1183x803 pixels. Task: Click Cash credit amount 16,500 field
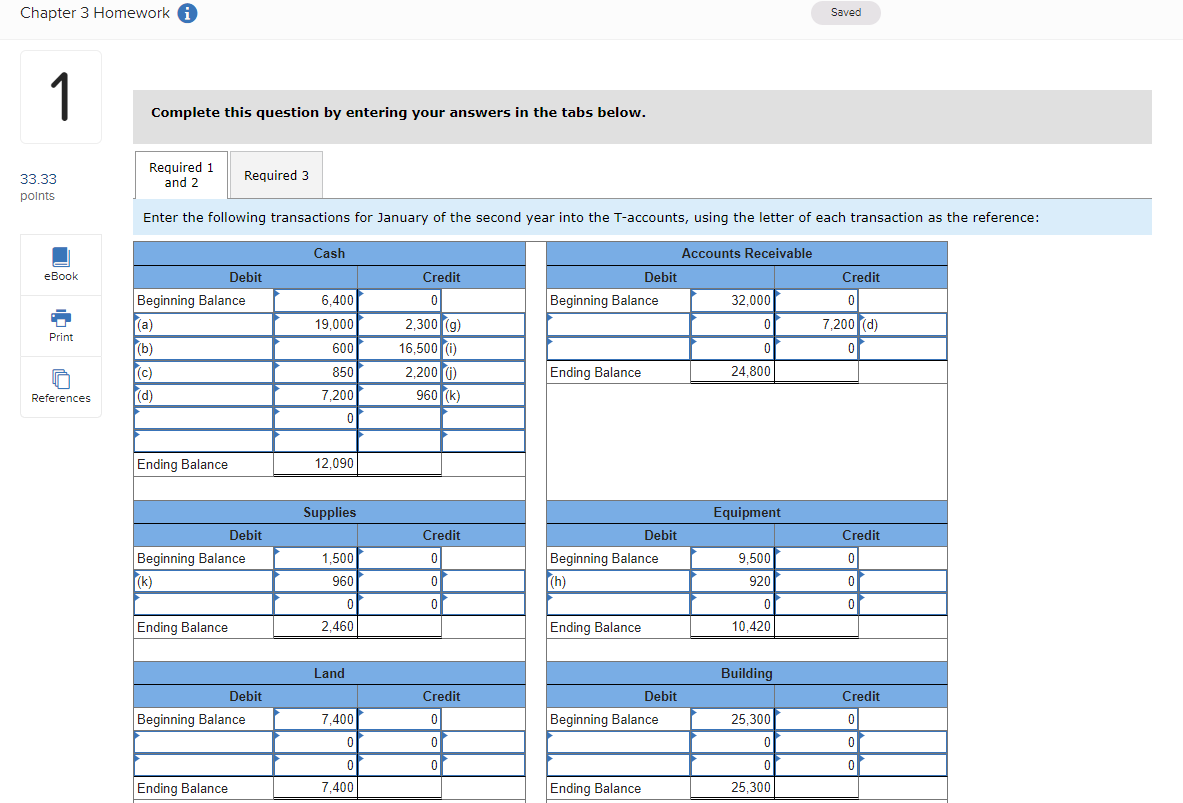399,349
